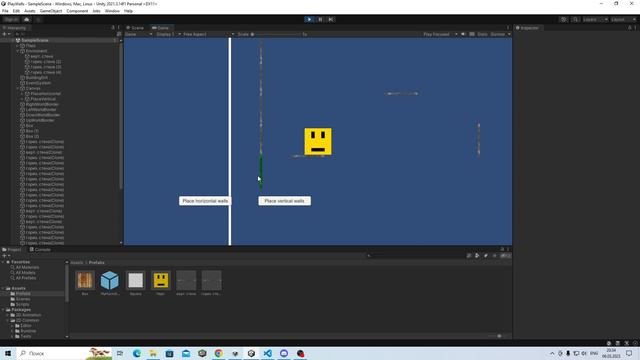This screenshot has height=360, width=640.
Task: Open the Sign in account button
Action: [11, 20]
